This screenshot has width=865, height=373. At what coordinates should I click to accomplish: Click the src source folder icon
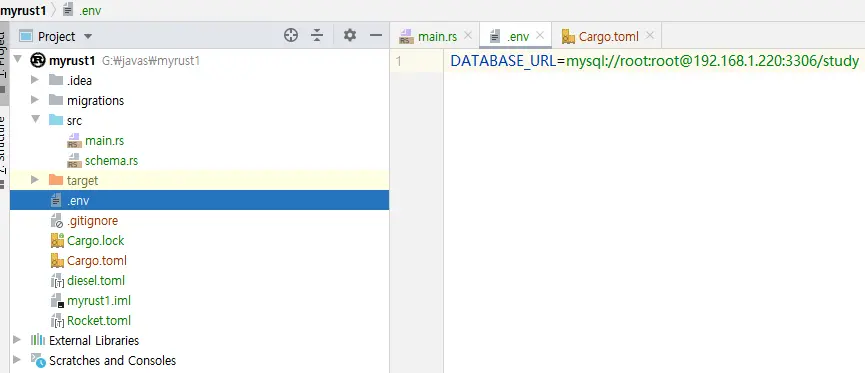(56, 120)
